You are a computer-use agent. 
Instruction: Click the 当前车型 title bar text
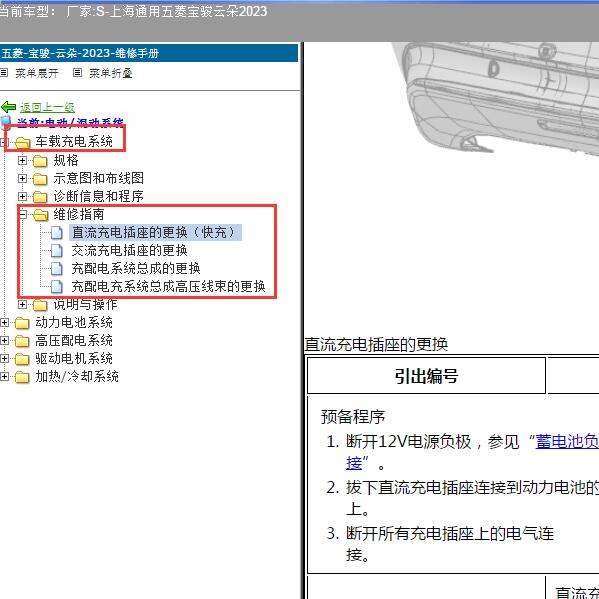pyautogui.click(x=133, y=11)
